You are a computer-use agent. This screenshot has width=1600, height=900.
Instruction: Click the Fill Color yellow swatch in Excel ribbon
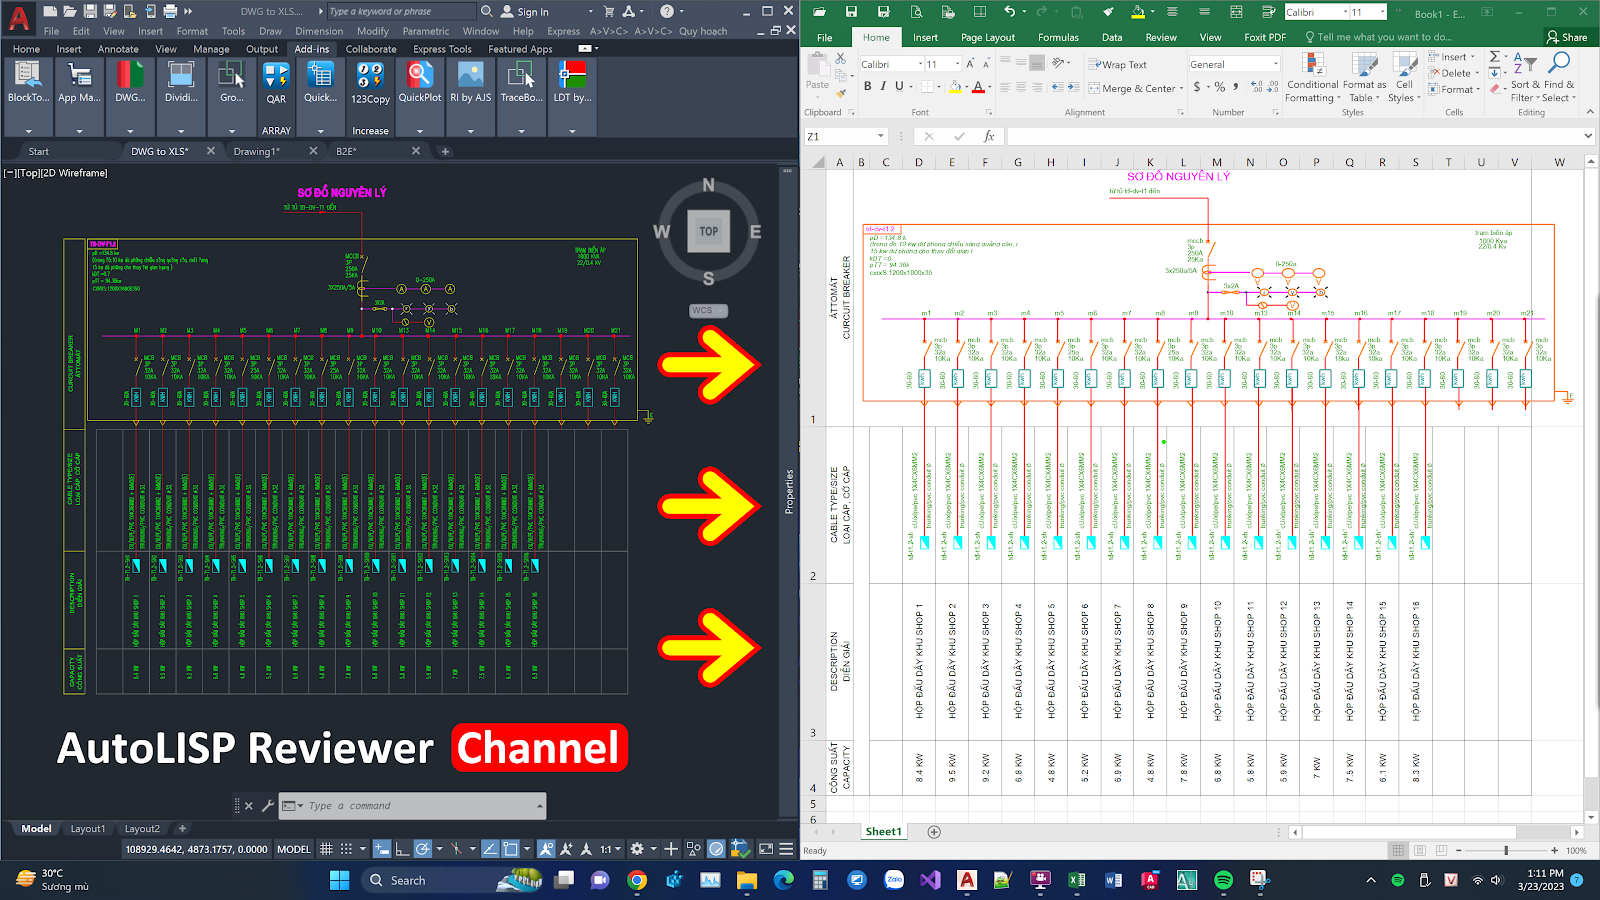[954, 87]
